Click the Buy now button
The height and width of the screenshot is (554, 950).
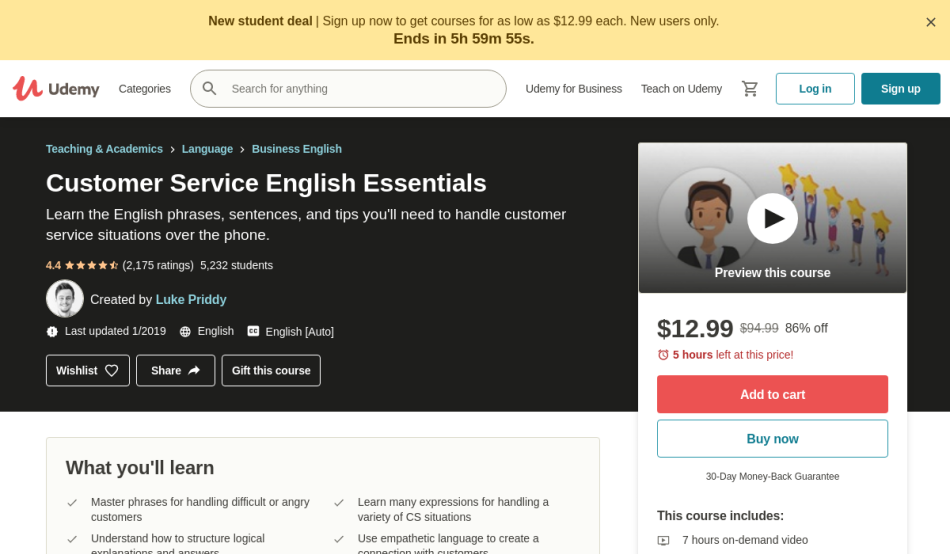coord(772,439)
